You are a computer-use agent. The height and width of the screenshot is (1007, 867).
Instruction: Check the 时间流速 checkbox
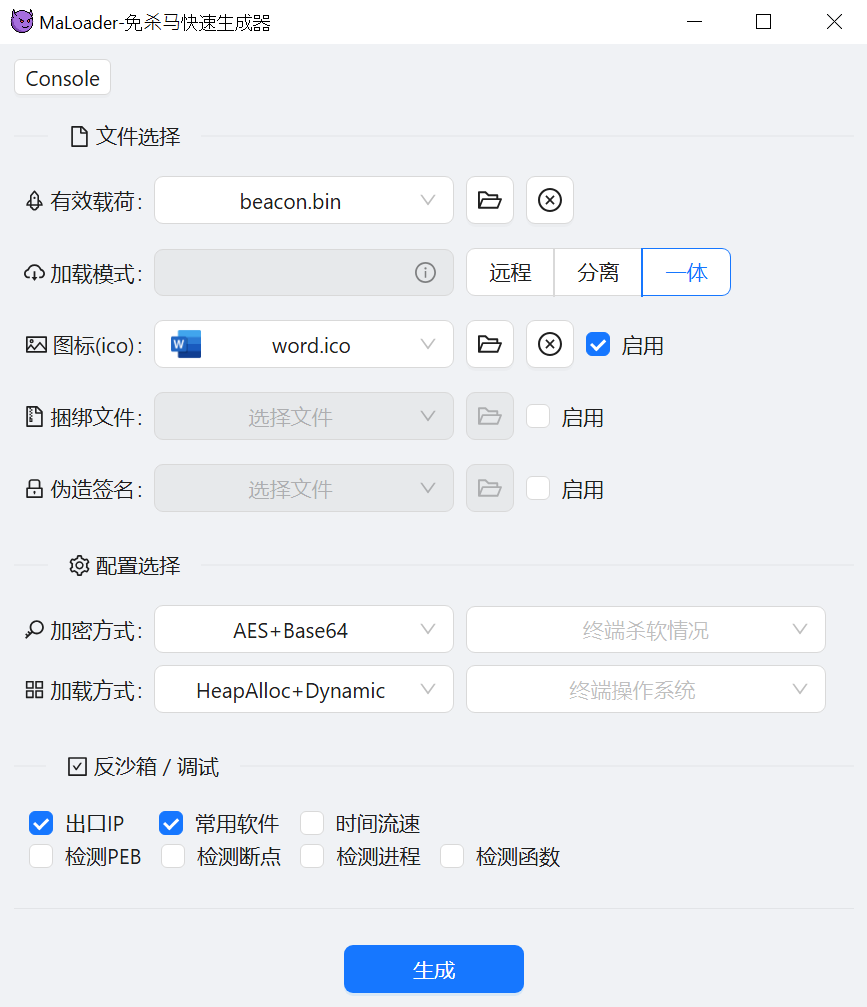click(x=312, y=823)
